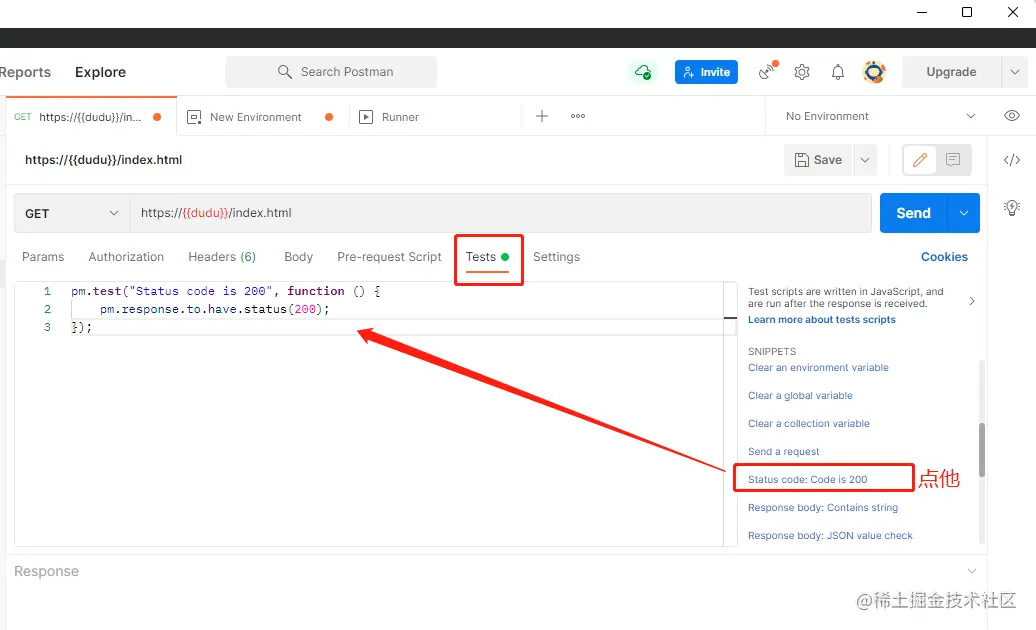Click the Upgrade button
Viewport: 1036px width, 630px height.
click(951, 72)
